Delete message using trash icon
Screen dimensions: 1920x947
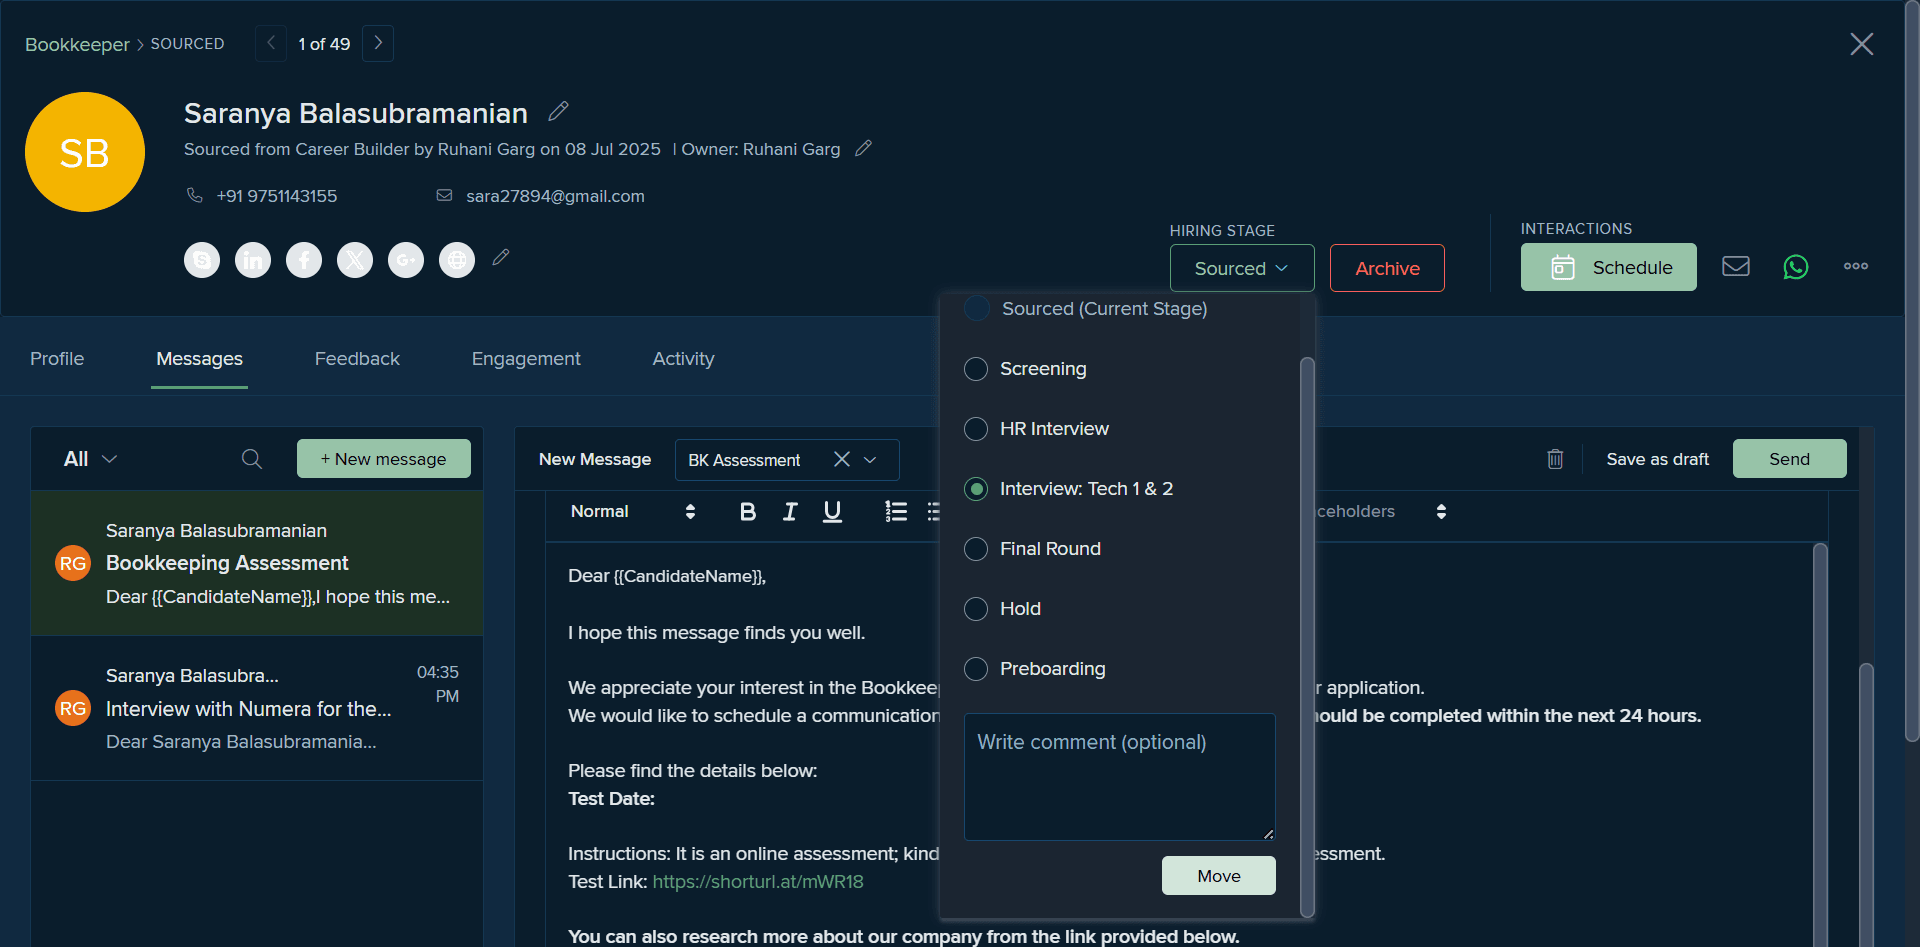pyautogui.click(x=1555, y=459)
